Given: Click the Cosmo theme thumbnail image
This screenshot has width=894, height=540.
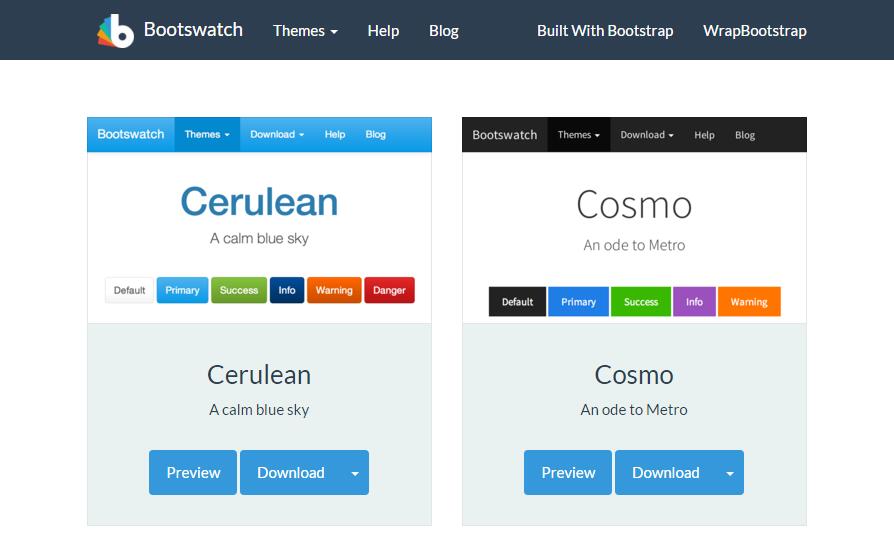Looking at the screenshot, I should (634, 220).
